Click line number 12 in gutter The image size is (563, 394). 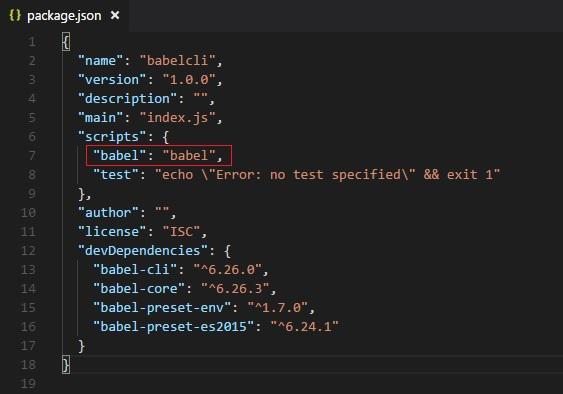pos(28,250)
